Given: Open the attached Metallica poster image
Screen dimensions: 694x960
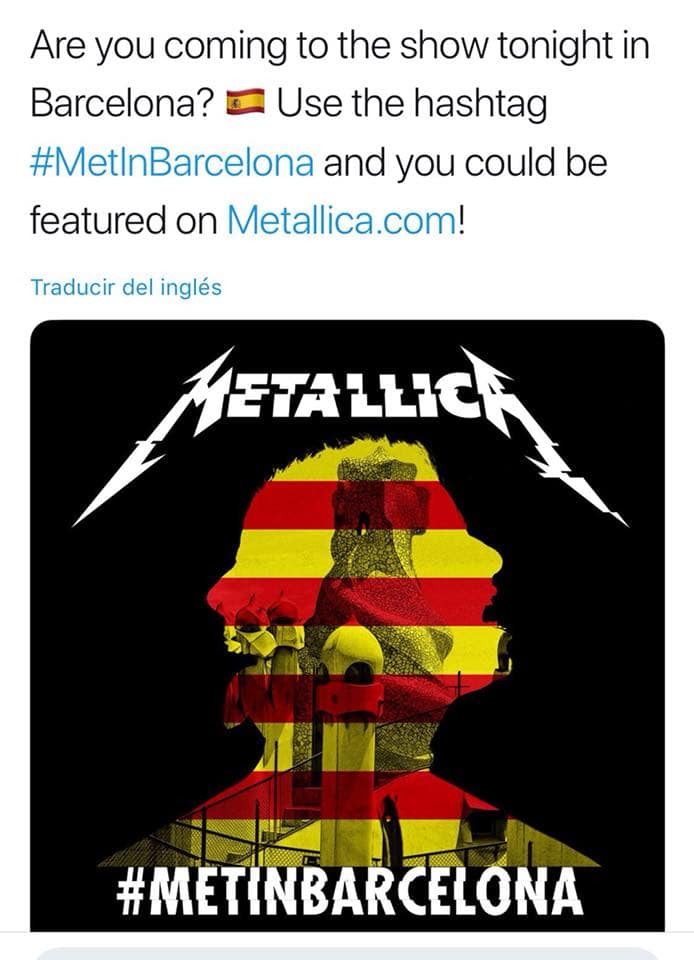Looking at the screenshot, I should [347, 625].
